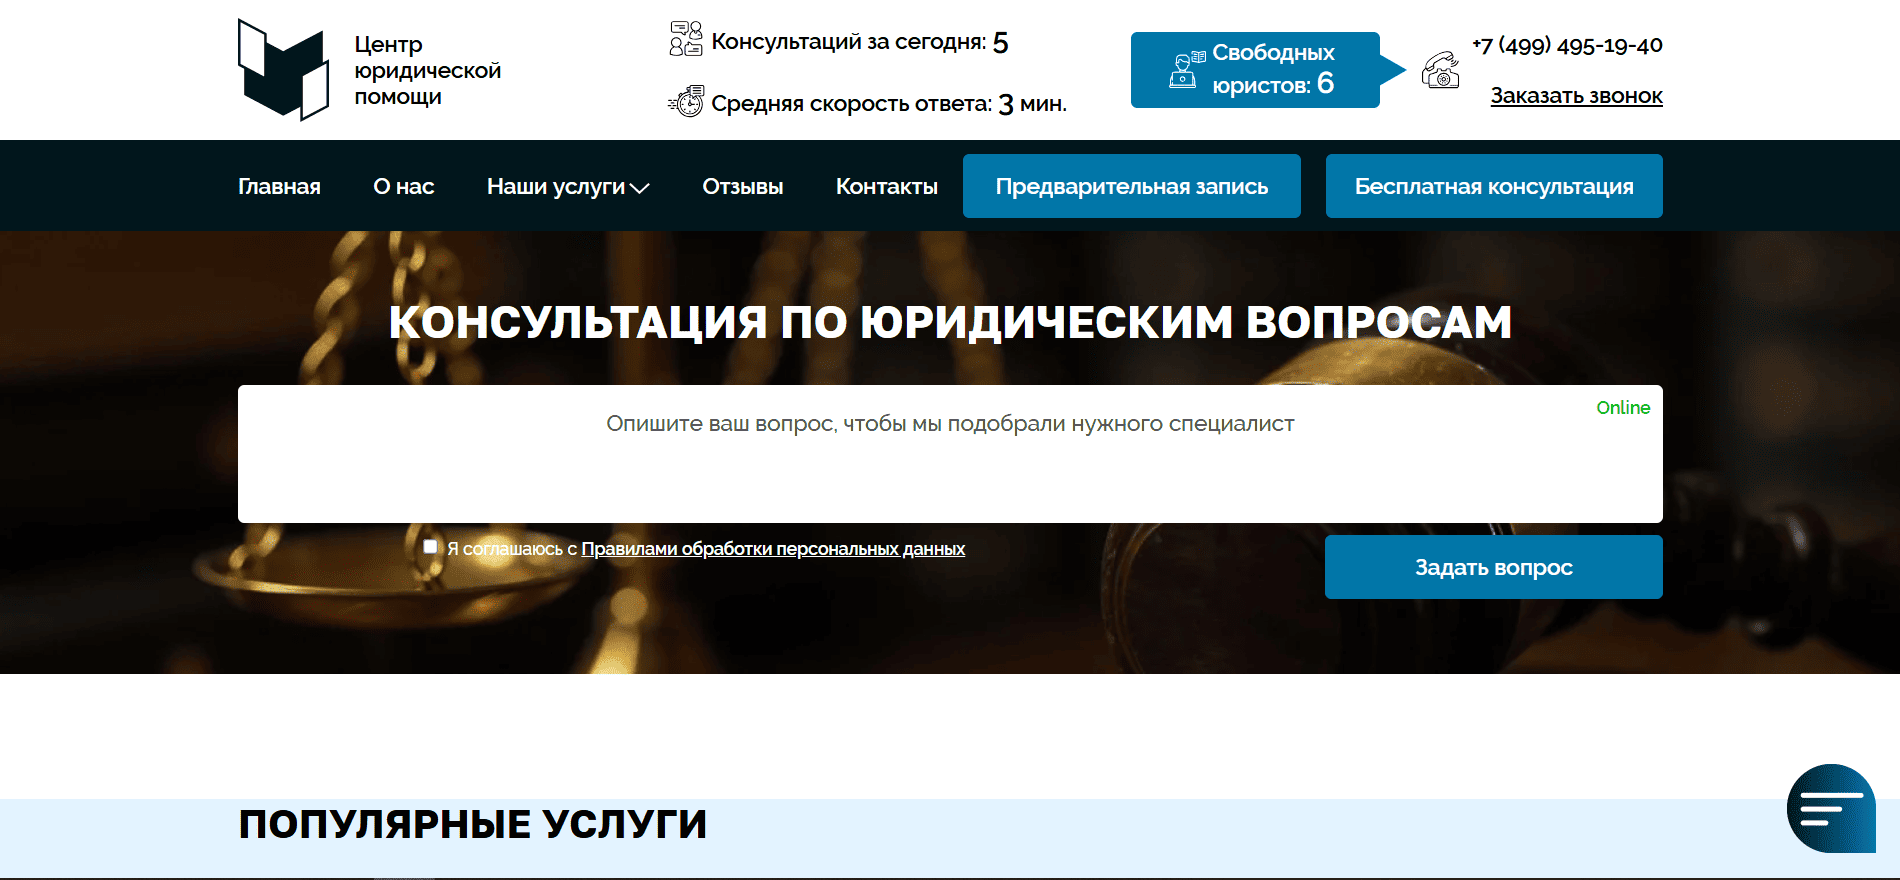Click the Центр юридической помощи logo icon

click(x=283, y=70)
